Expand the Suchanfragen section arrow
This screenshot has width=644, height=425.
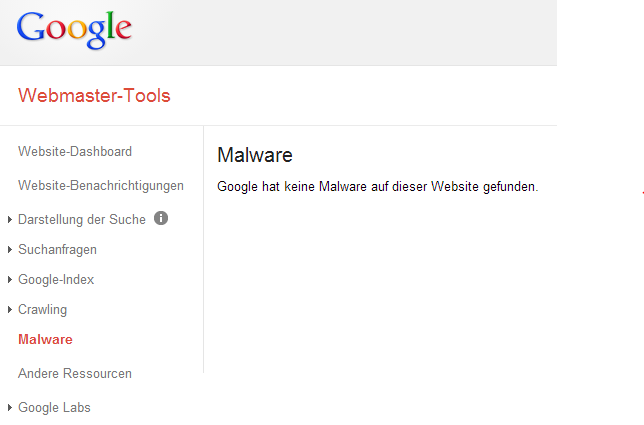coord(10,250)
